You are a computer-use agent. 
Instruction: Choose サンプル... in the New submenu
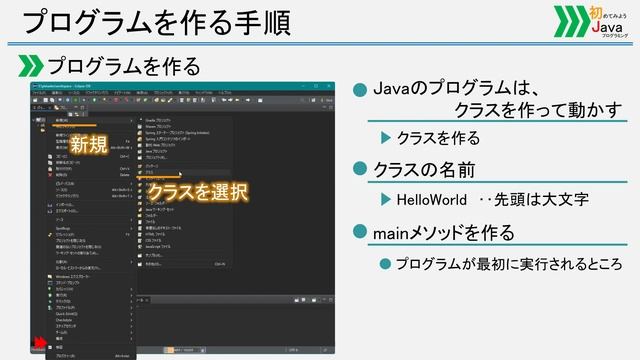click(x=184, y=255)
